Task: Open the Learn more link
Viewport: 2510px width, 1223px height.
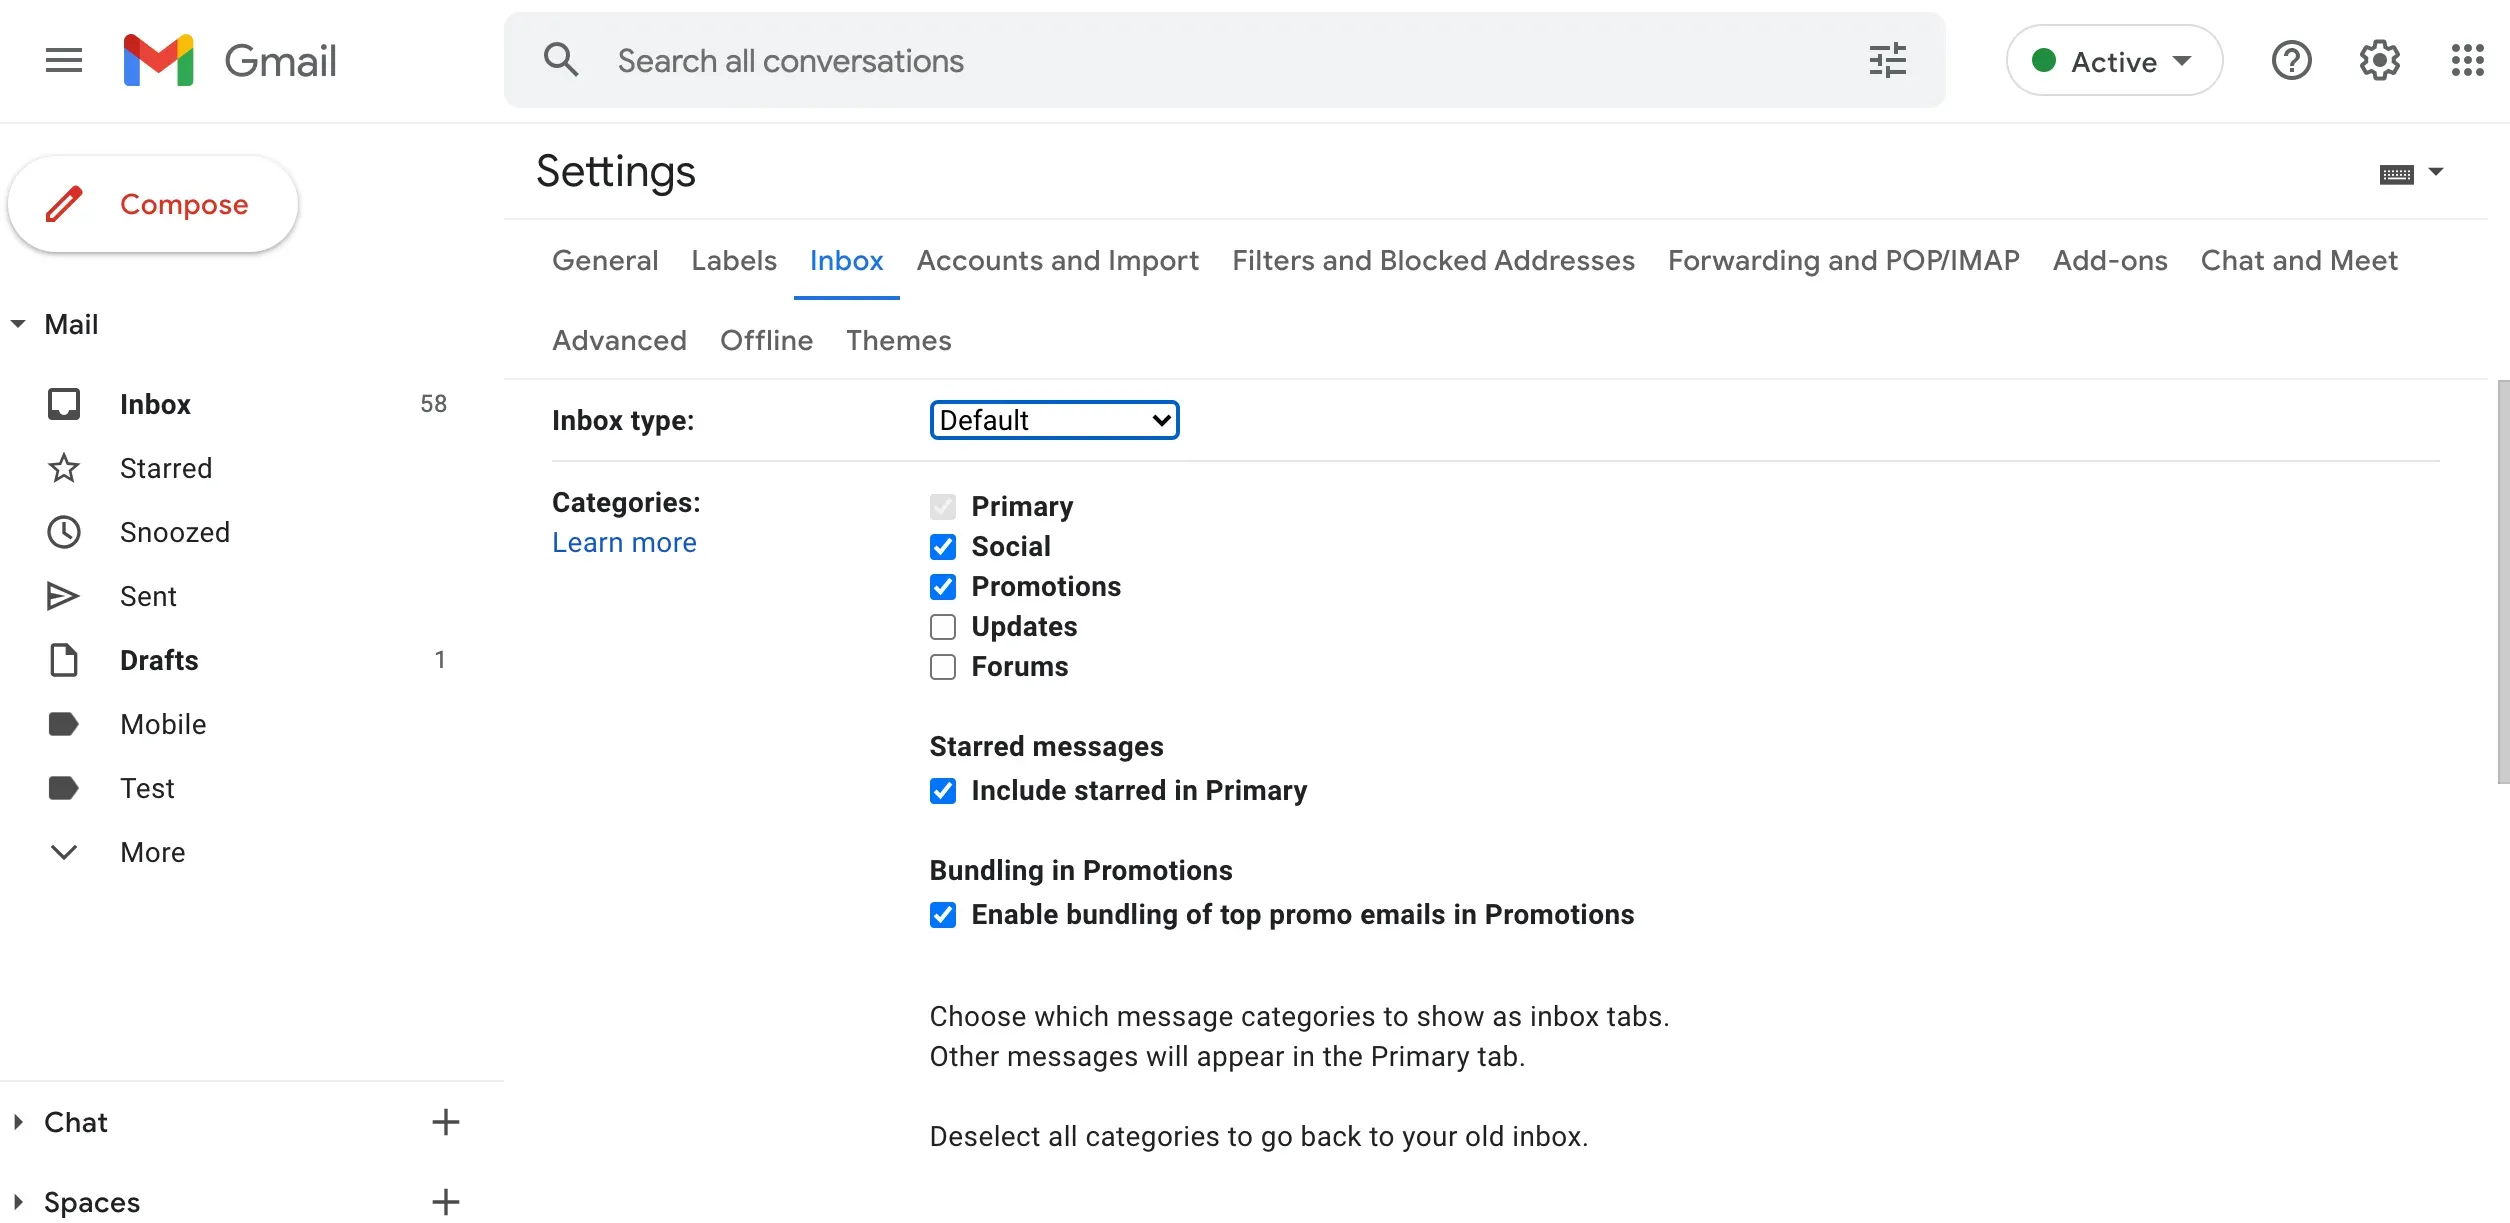Action: pos(624,541)
